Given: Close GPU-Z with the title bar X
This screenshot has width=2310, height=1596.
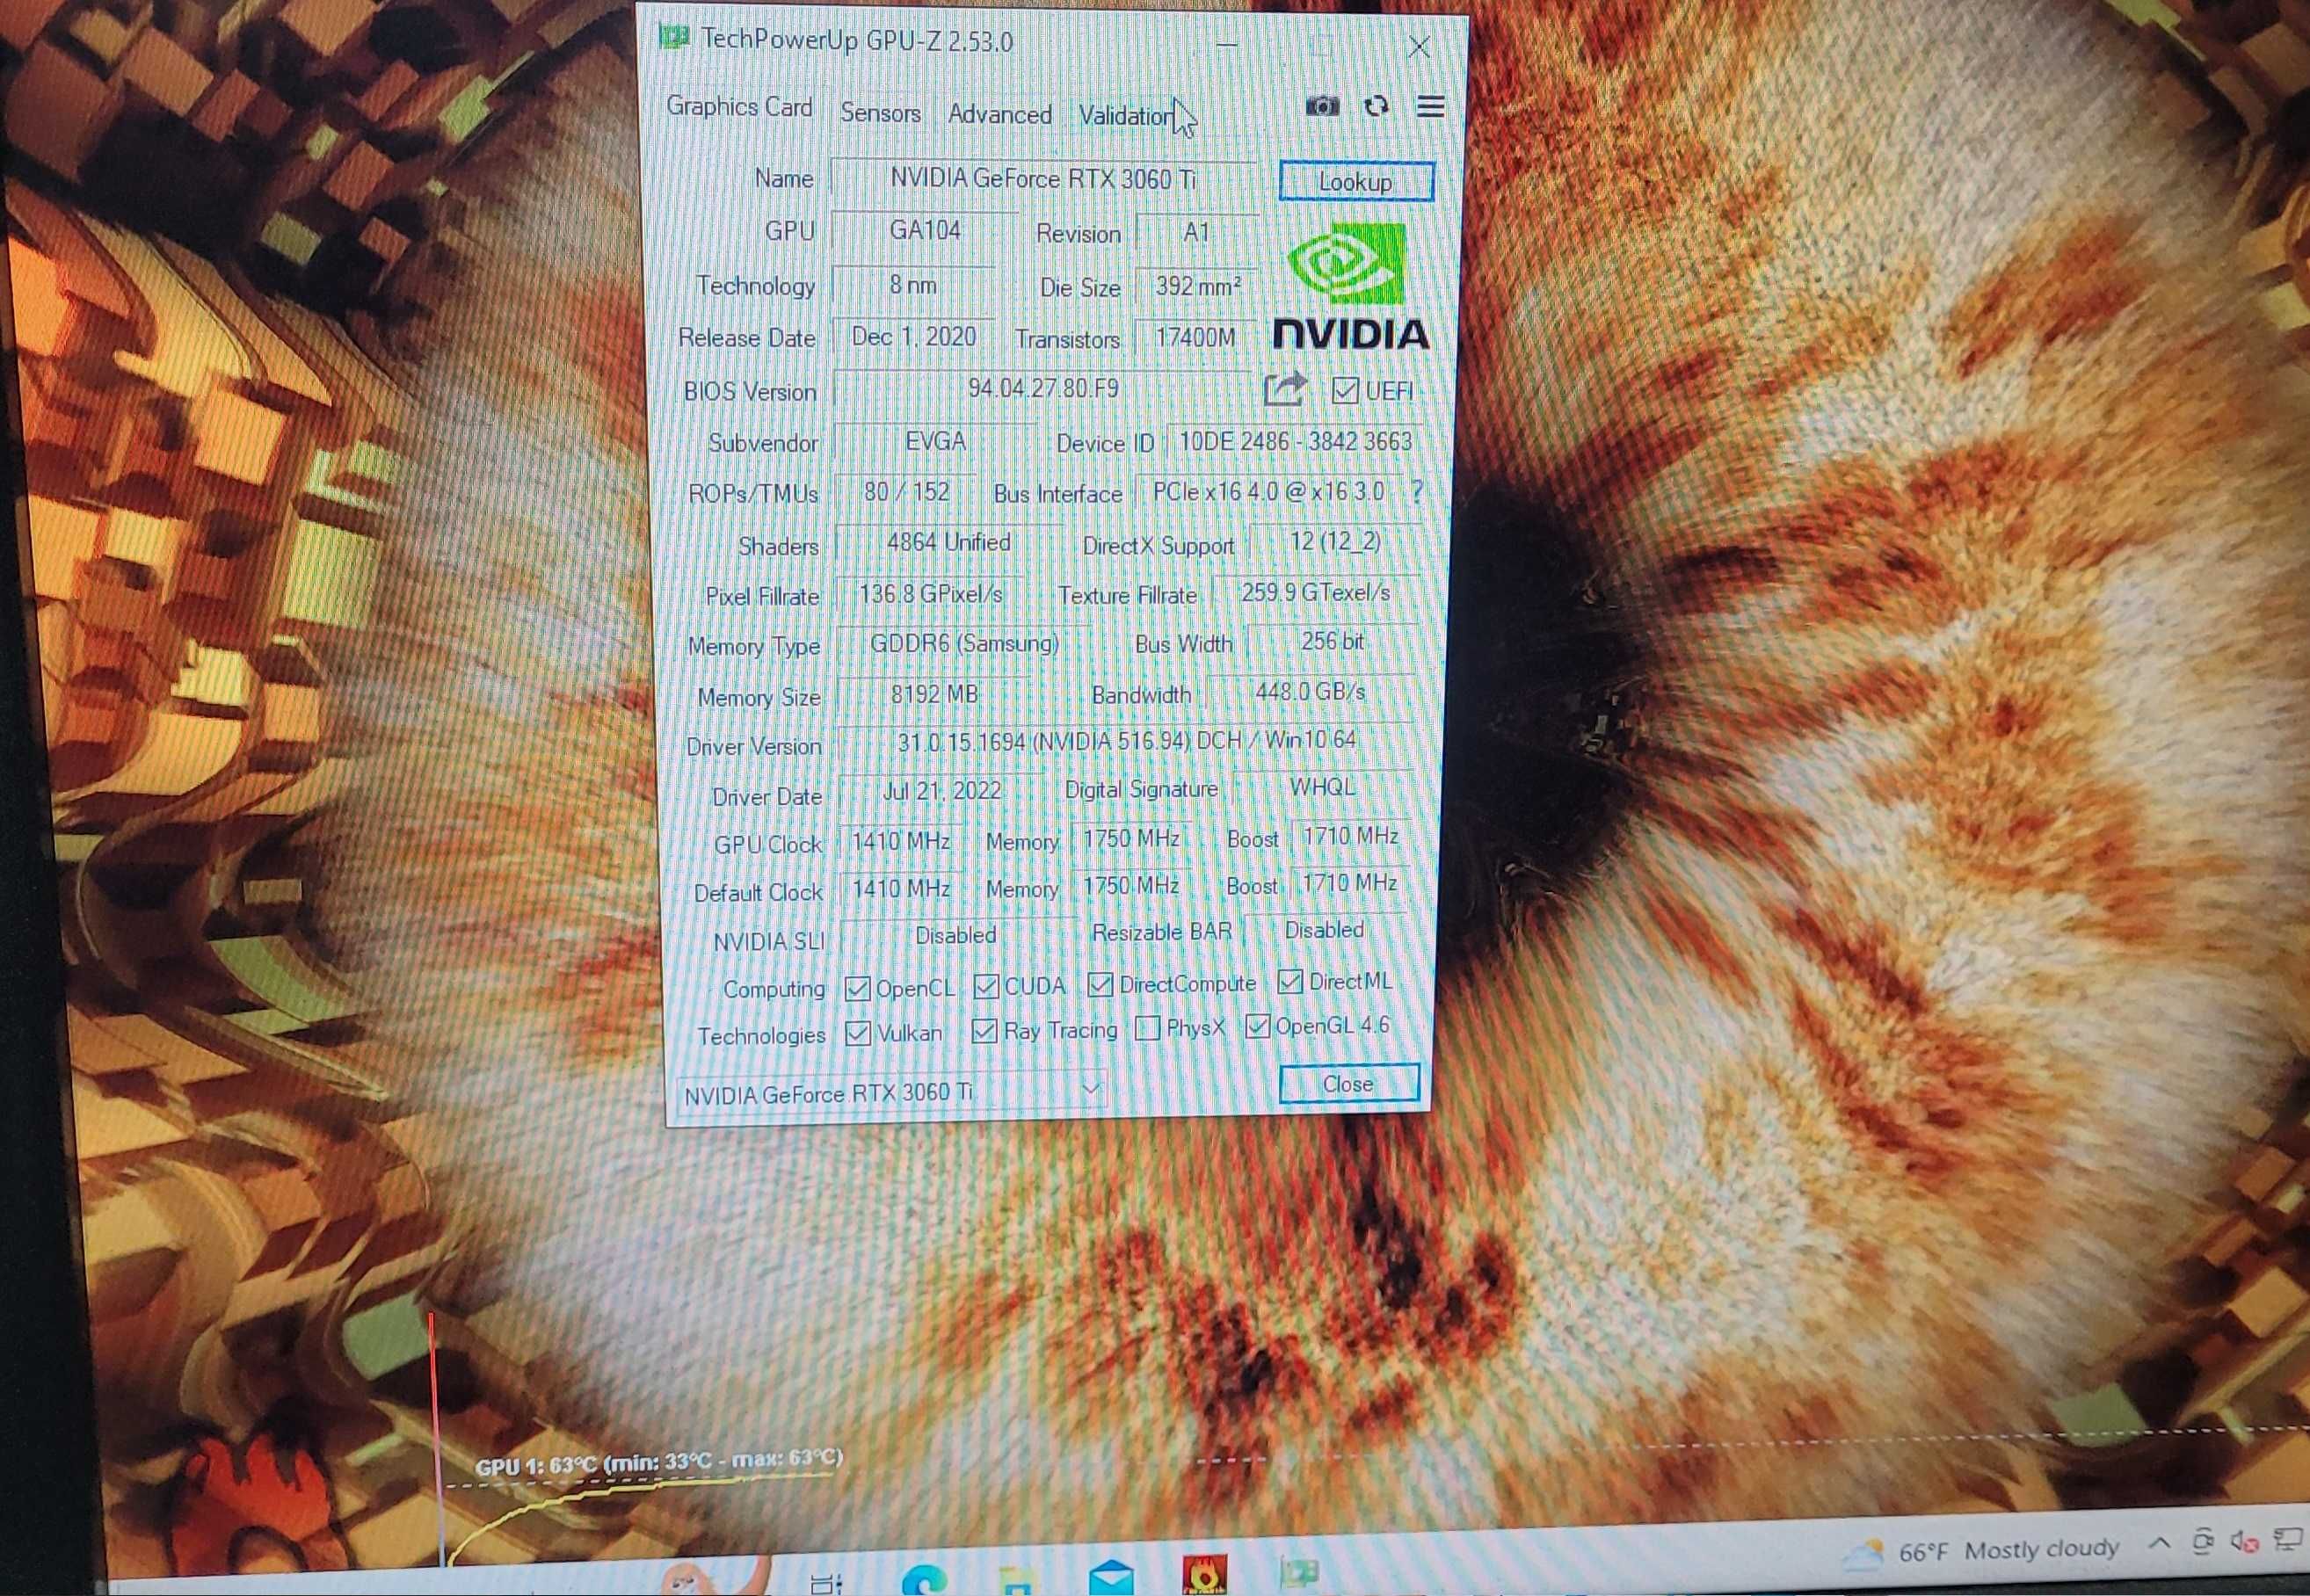Looking at the screenshot, I should point(1418,46).
